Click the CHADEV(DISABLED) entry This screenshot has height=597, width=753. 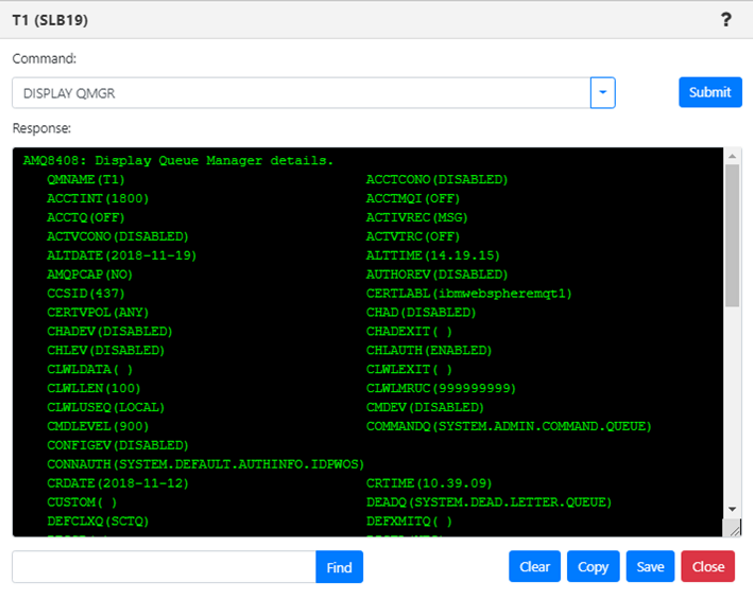click(x=109, y=331)
